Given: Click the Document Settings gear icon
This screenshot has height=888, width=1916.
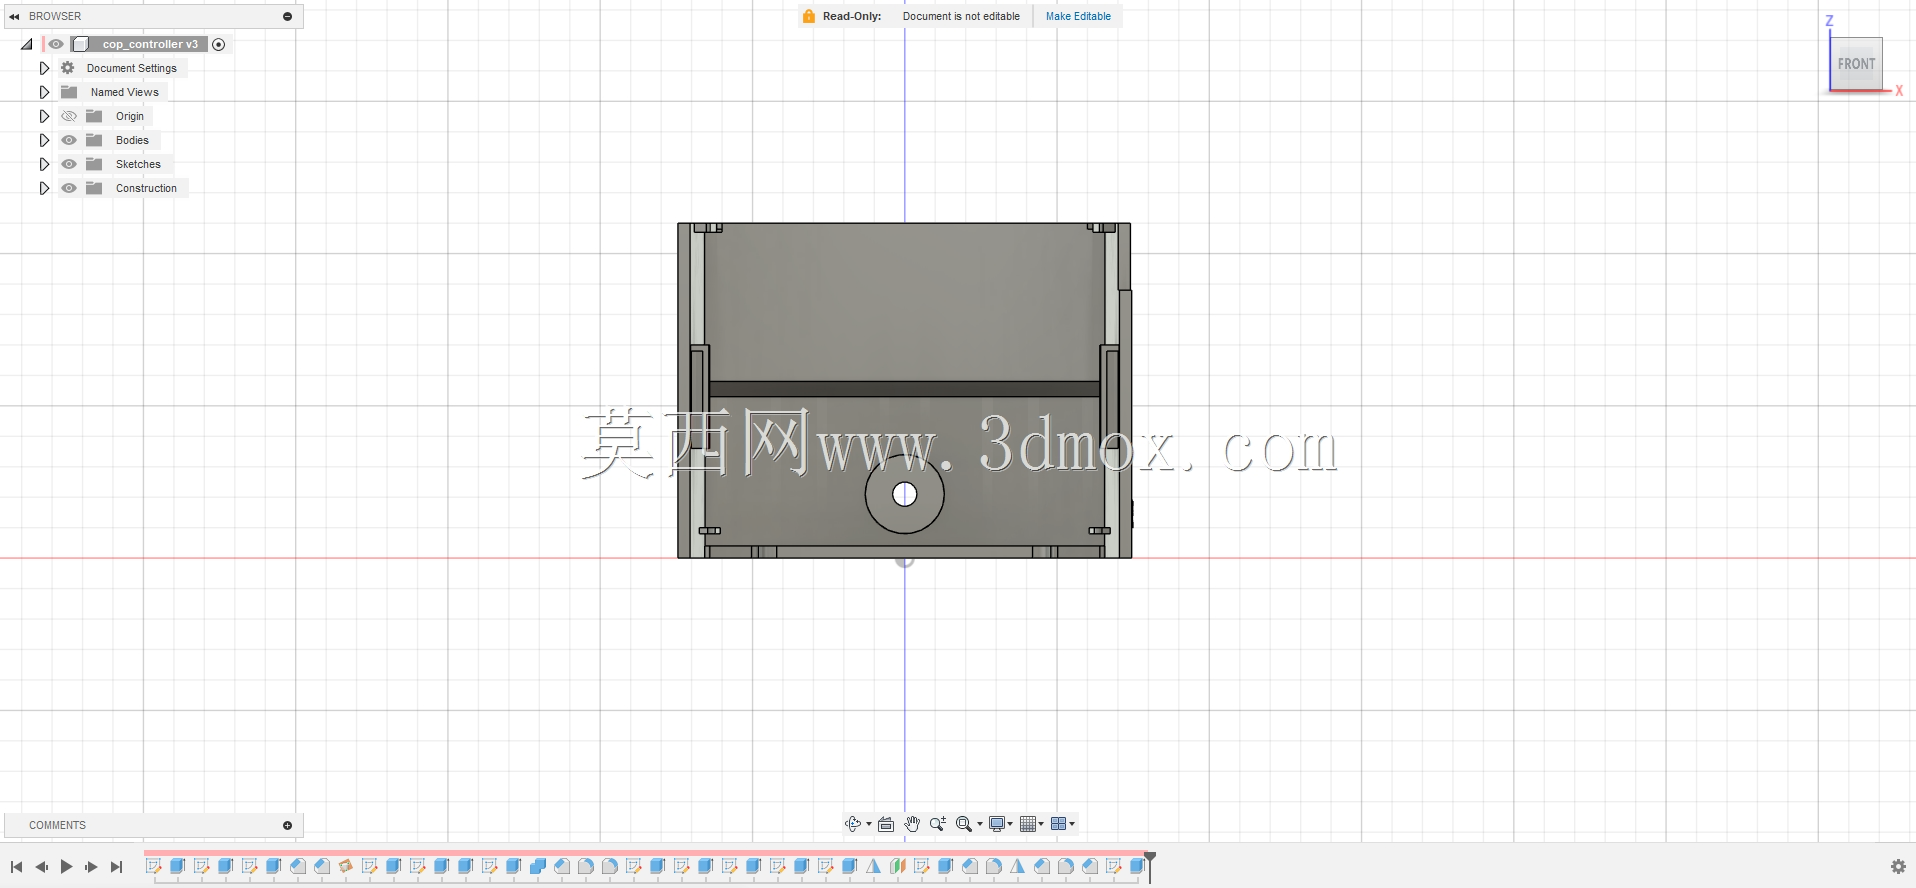Looking at the screenshot, I should click(x=68, y=68).
